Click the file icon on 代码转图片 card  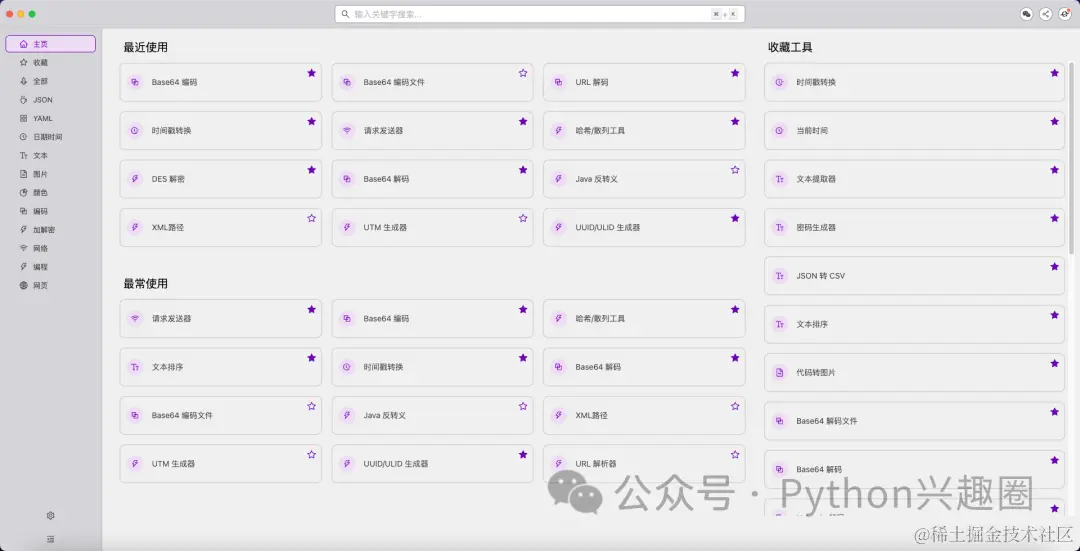pyautogui.click(x=780, y=373)
